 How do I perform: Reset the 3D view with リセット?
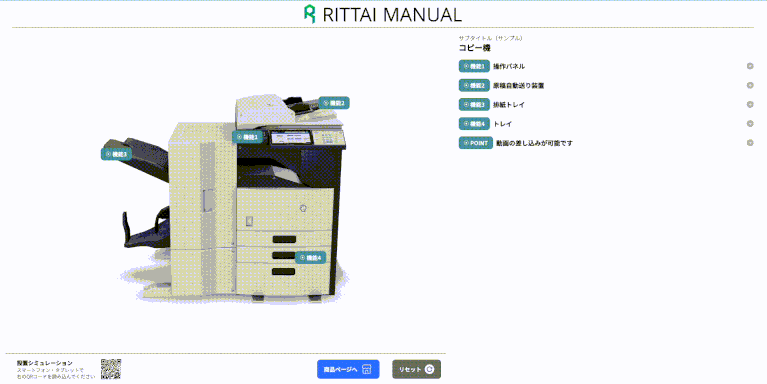pos(416,369)
